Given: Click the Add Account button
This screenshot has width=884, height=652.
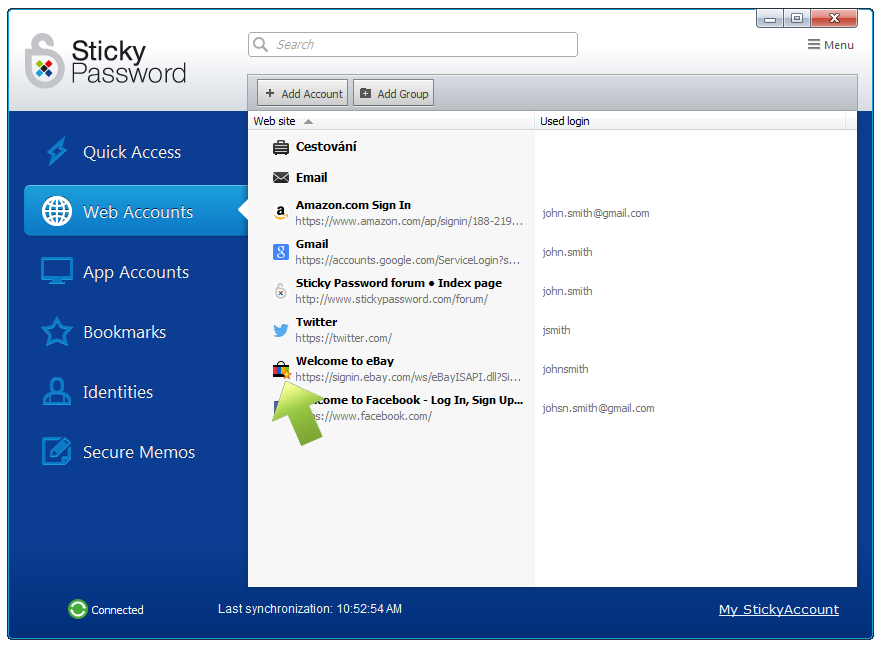Looking at the screenshot, I should (303, 93).
